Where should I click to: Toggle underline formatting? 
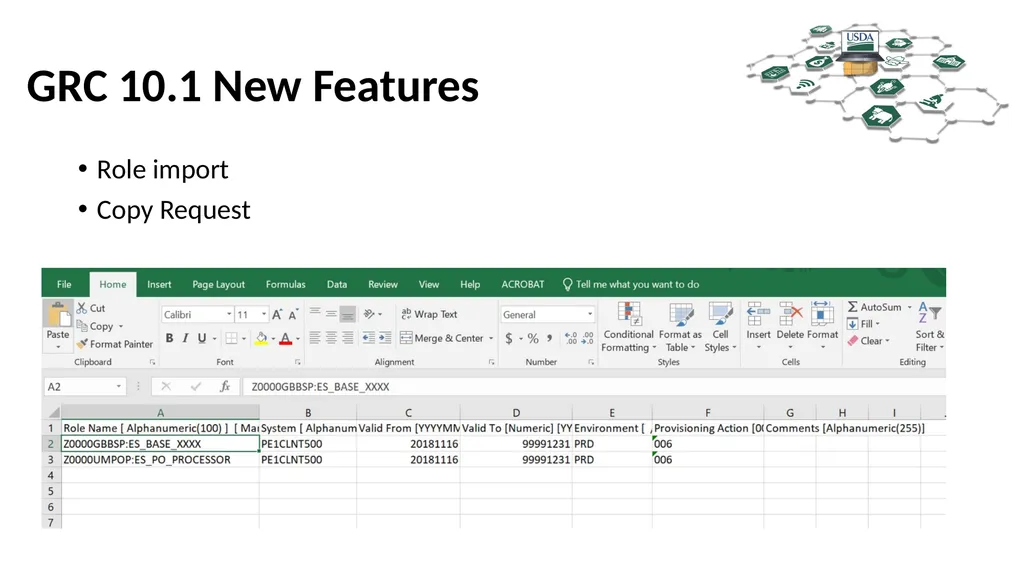click(x=202, y=338)
